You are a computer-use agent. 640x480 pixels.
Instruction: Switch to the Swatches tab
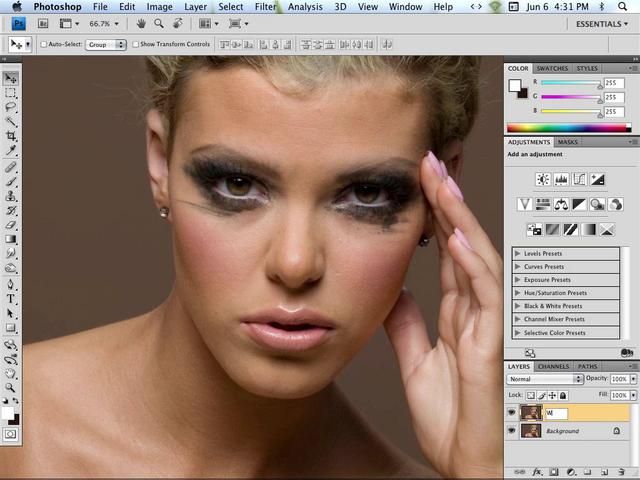tap(552, 69)
